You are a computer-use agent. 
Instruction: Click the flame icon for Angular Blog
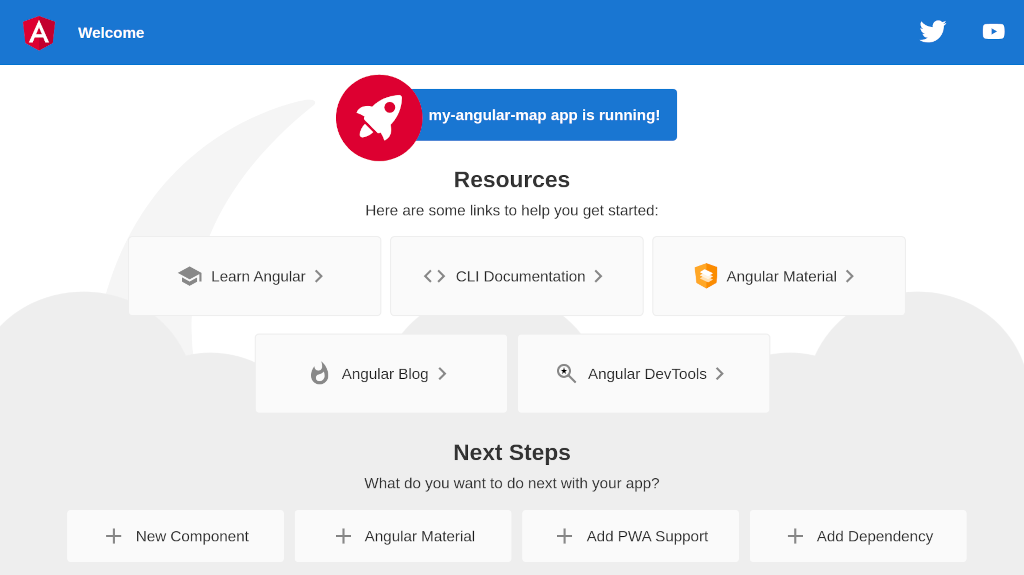319,374
